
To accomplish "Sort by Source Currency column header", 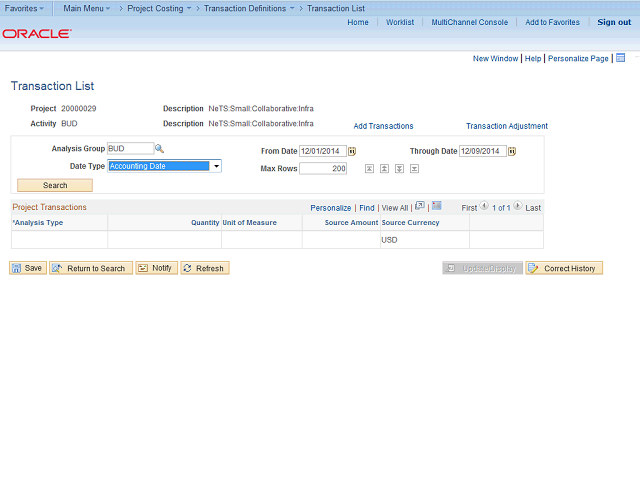I will [410, 222].
